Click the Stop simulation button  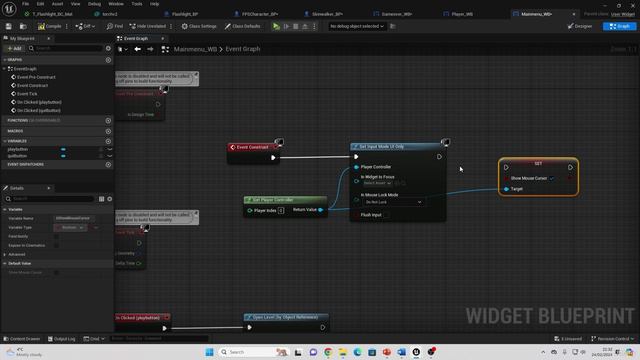296,26
